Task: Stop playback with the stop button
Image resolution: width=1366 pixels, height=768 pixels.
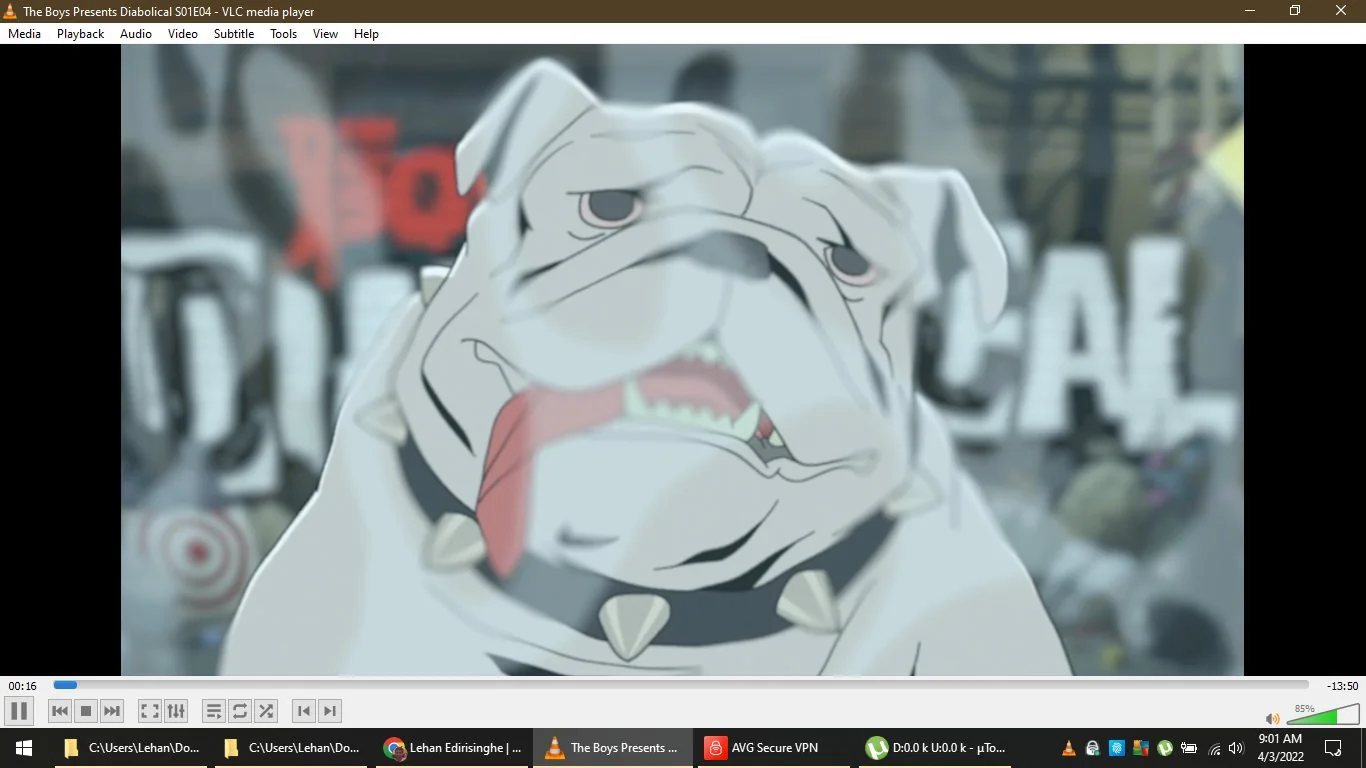Action: [x=86, y=711]
